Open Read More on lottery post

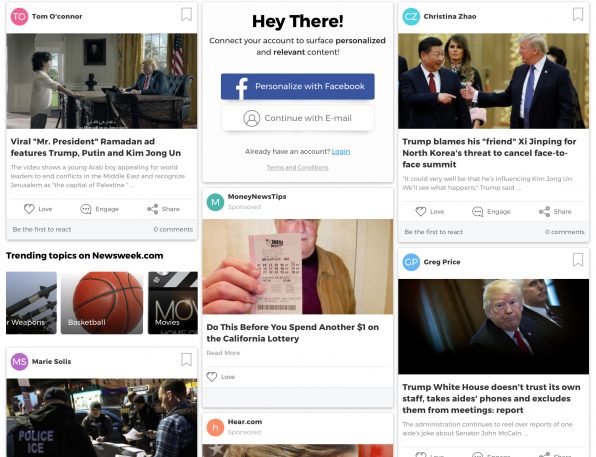point(223,353)
